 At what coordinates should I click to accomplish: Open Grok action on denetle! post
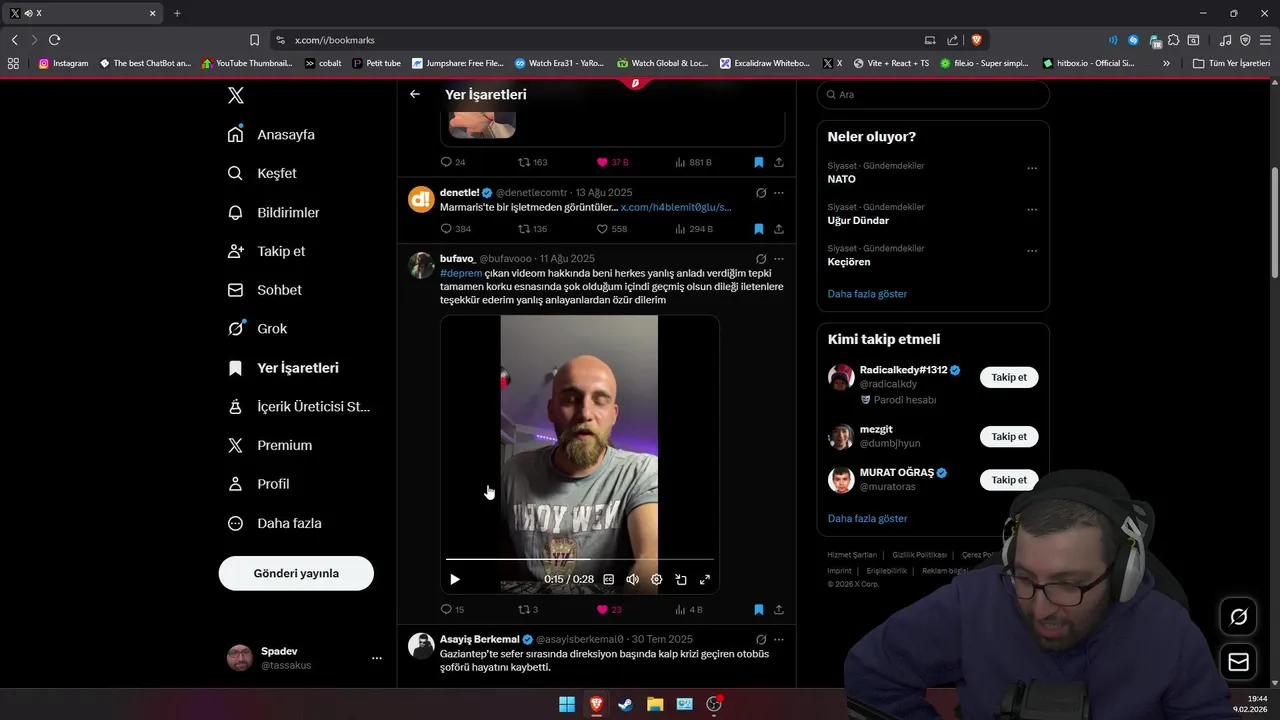pos(761,192)
